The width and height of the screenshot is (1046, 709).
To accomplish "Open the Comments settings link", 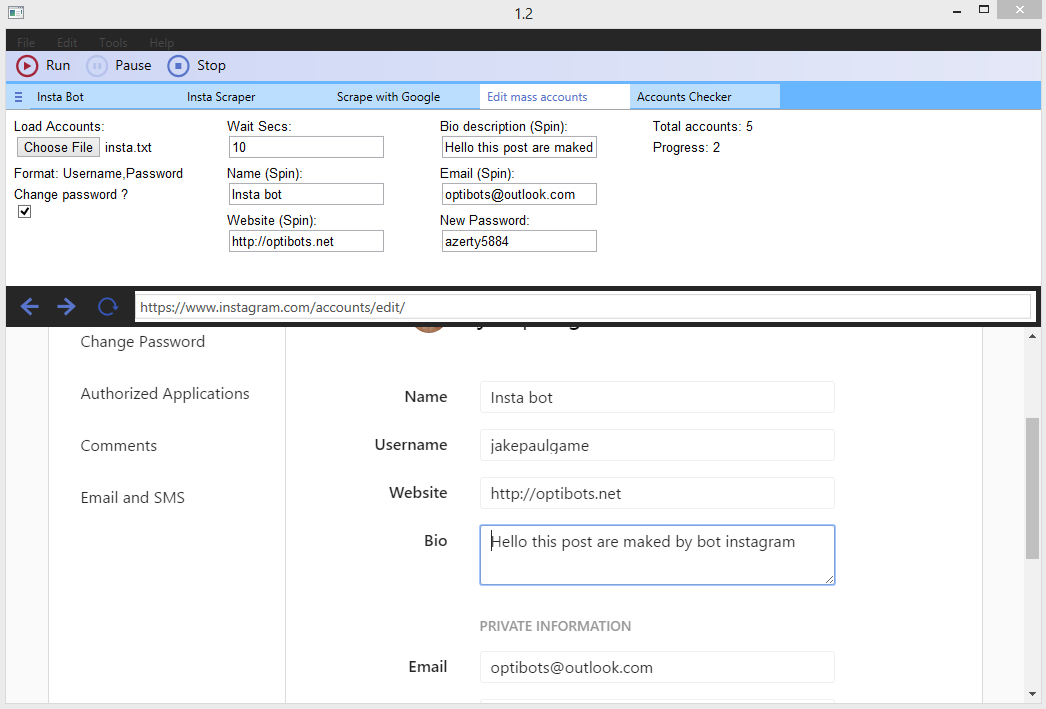I will (x=119, y=446).
